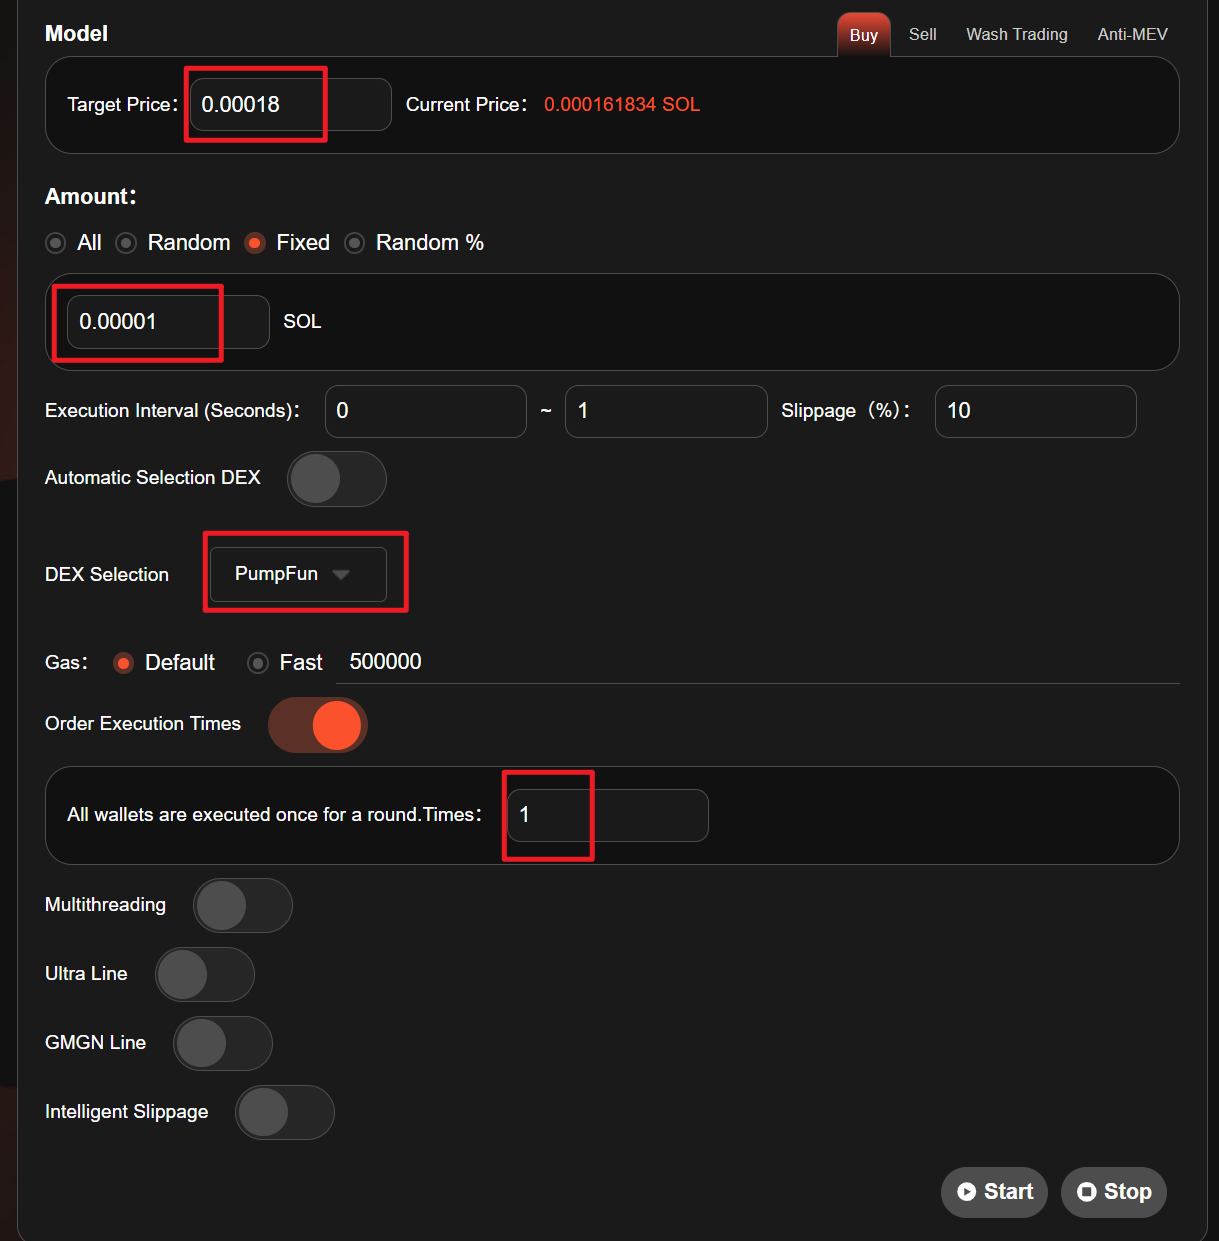Select the Anti-MEV tab
The image size is (1219, 1241).
(1132, 34)
